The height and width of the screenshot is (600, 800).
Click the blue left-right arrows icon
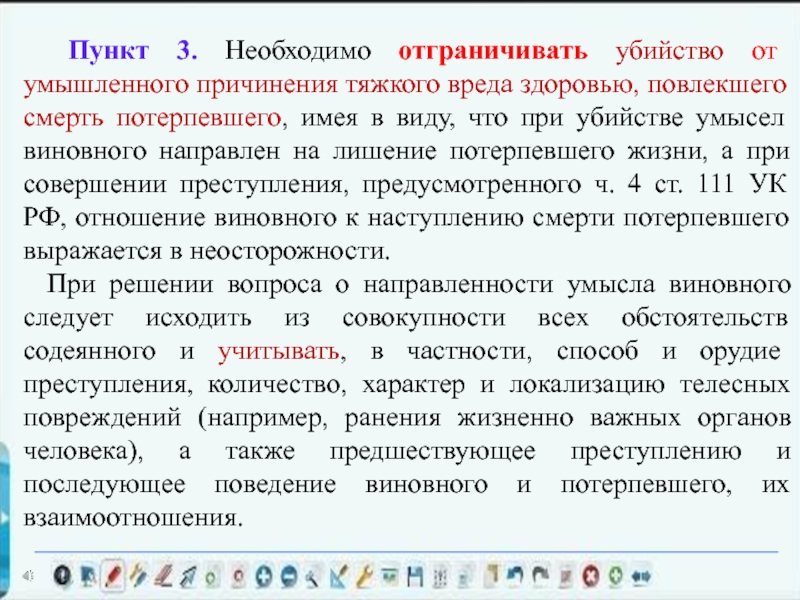click(641, 577)
